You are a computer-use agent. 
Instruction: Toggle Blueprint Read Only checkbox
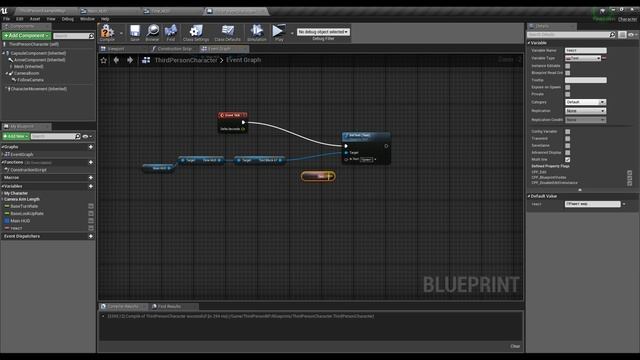tap(567, 73)
